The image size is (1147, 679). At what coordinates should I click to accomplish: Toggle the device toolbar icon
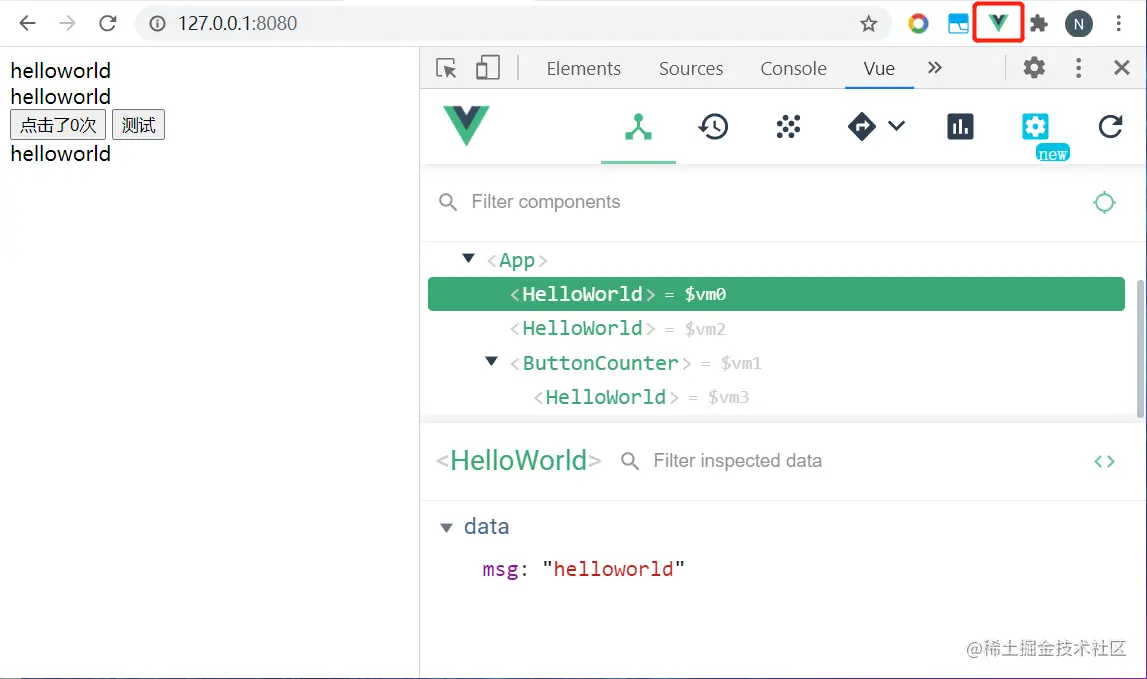487,68
